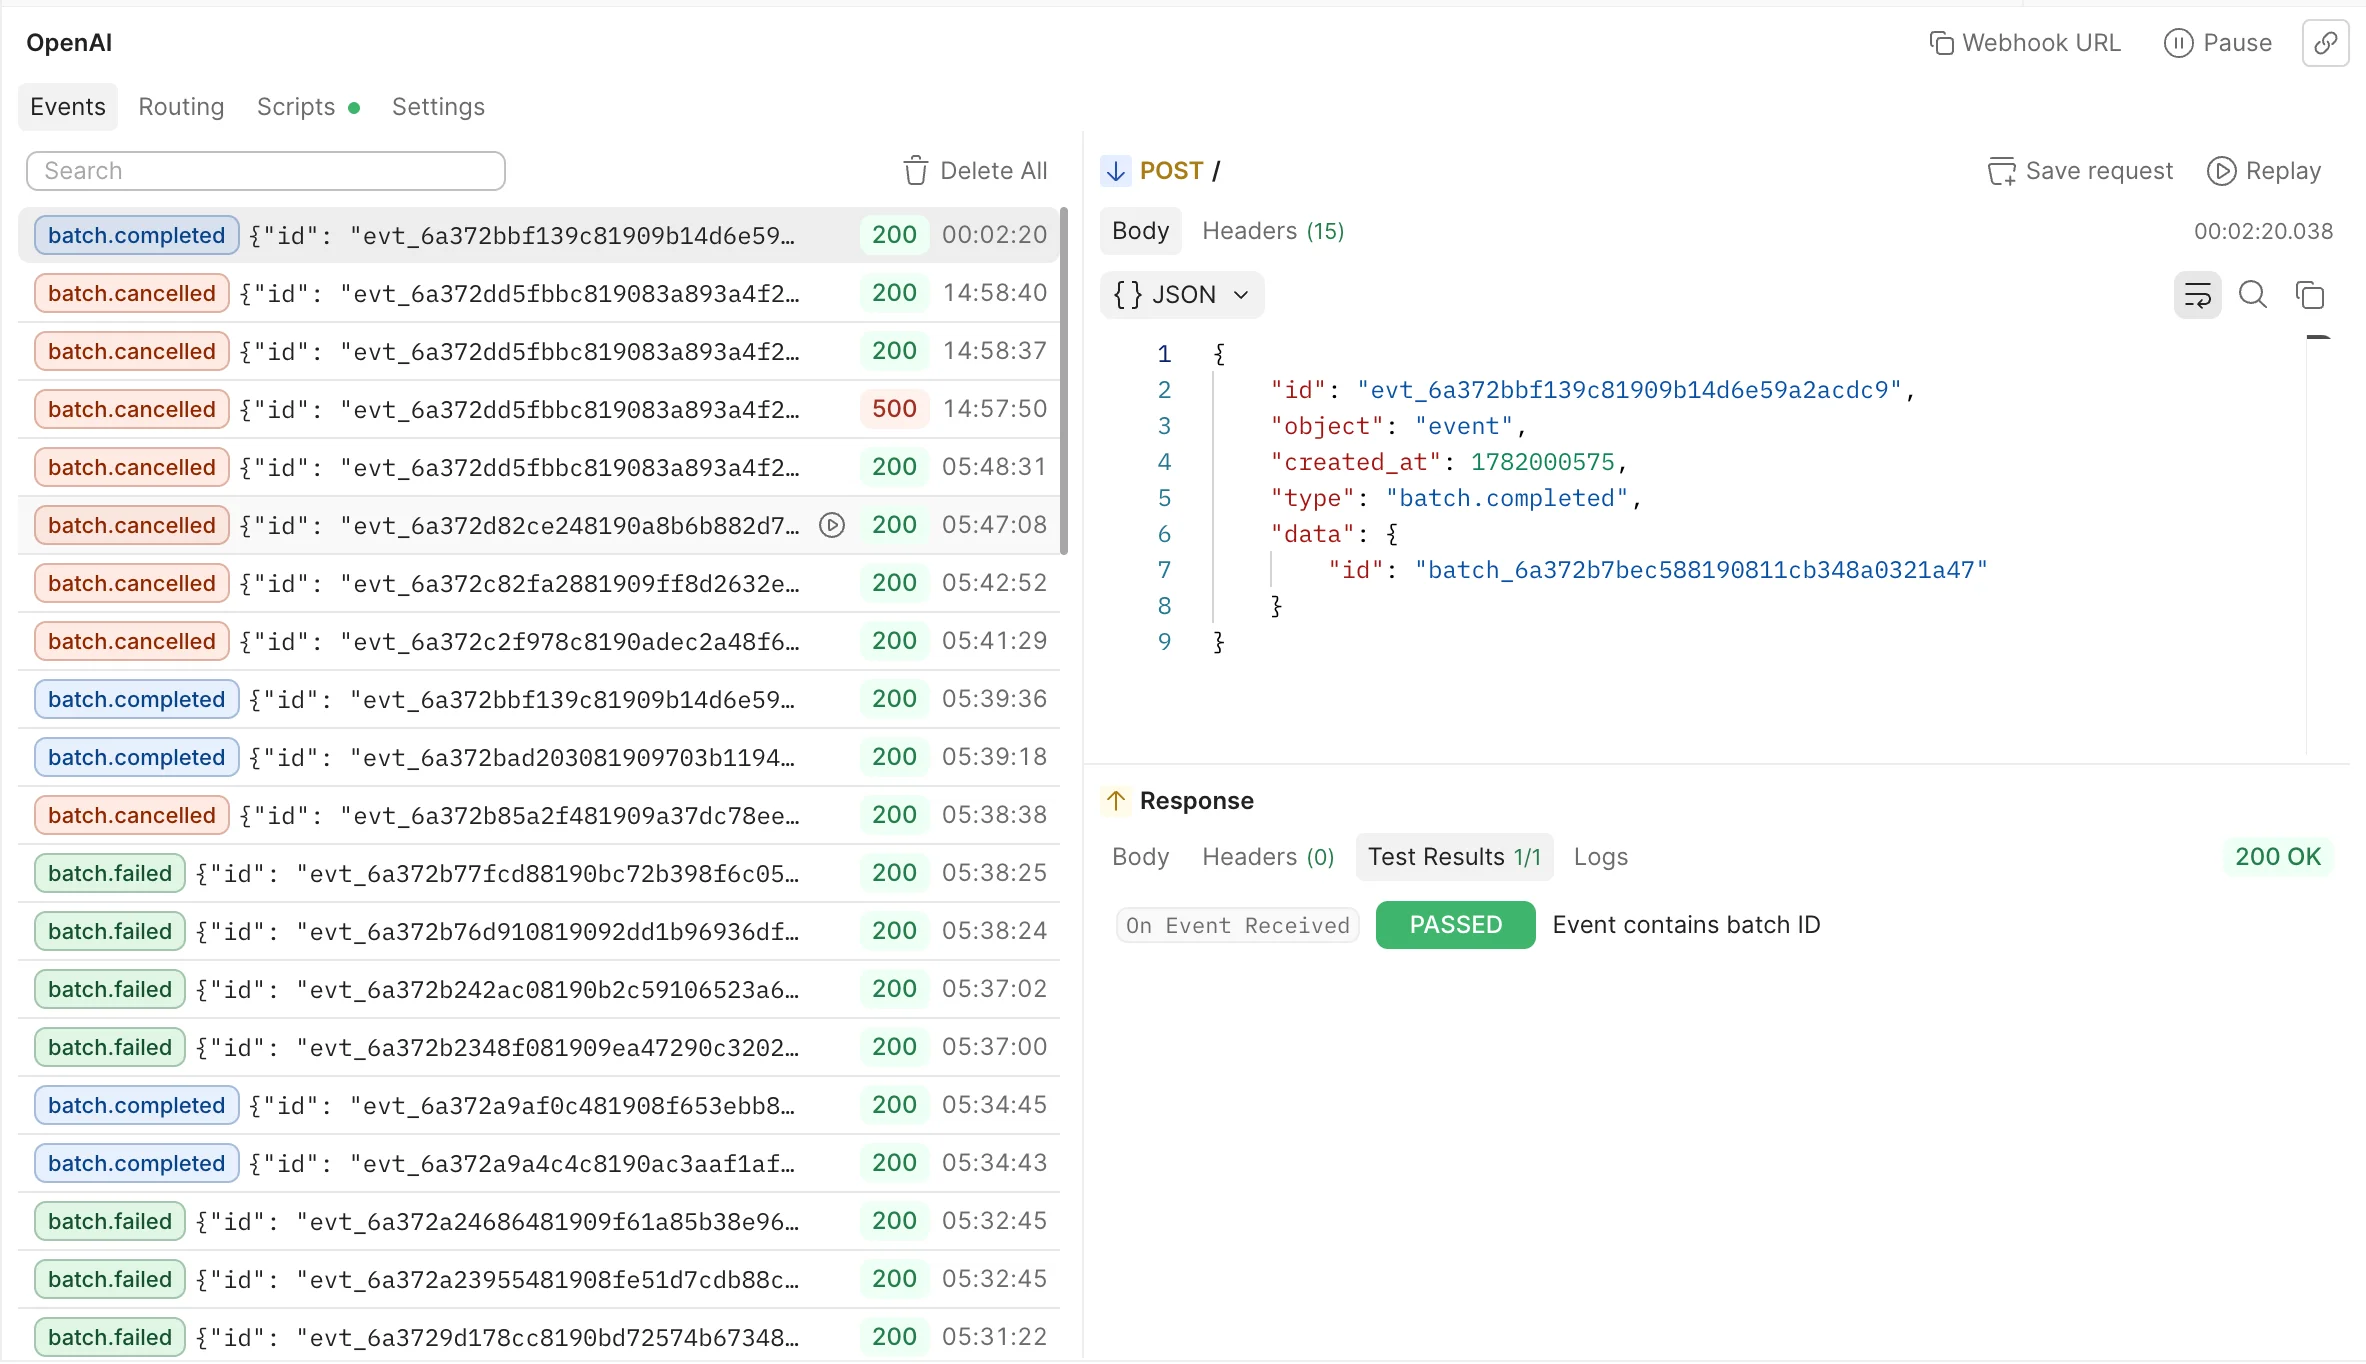Image resolution: width=2366 pixels, height=1364 pixels.
Task: Focus the events Search field
Action: 266,171
